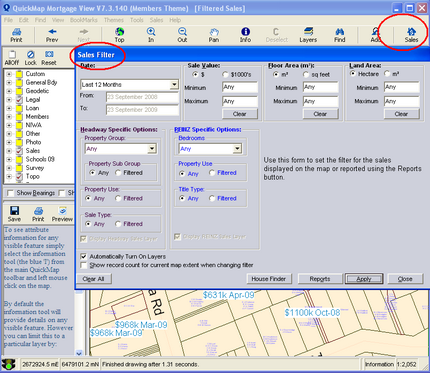Open the Property Group dropdown

152,148
